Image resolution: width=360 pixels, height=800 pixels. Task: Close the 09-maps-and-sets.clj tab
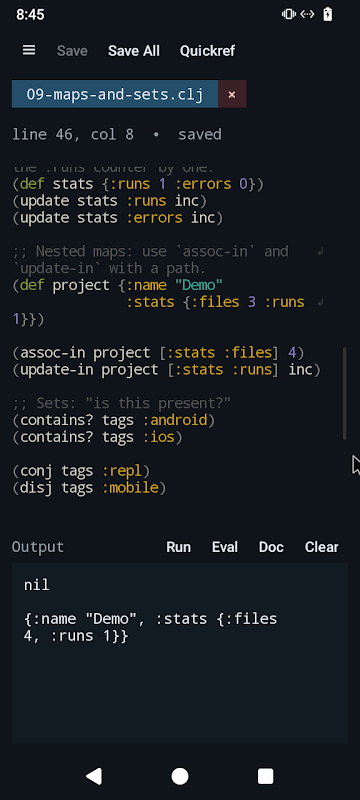[232, 94]
